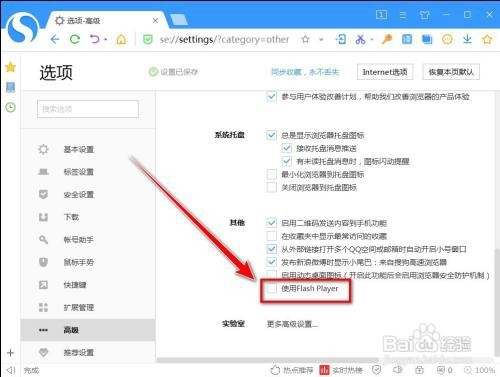Click the blue sync favorites link
The height and width of the screenshot is (377, 500).
[x=305, y=72]
